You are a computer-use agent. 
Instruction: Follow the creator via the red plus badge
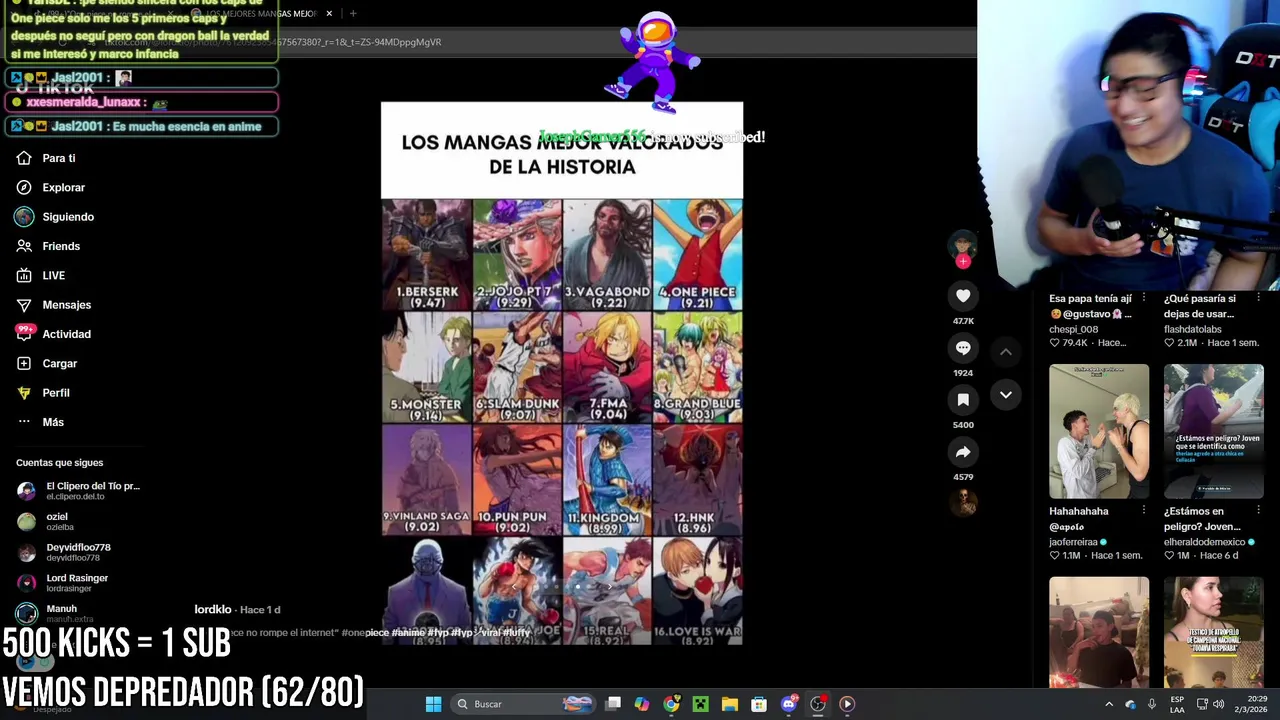[x=963, y=262]
